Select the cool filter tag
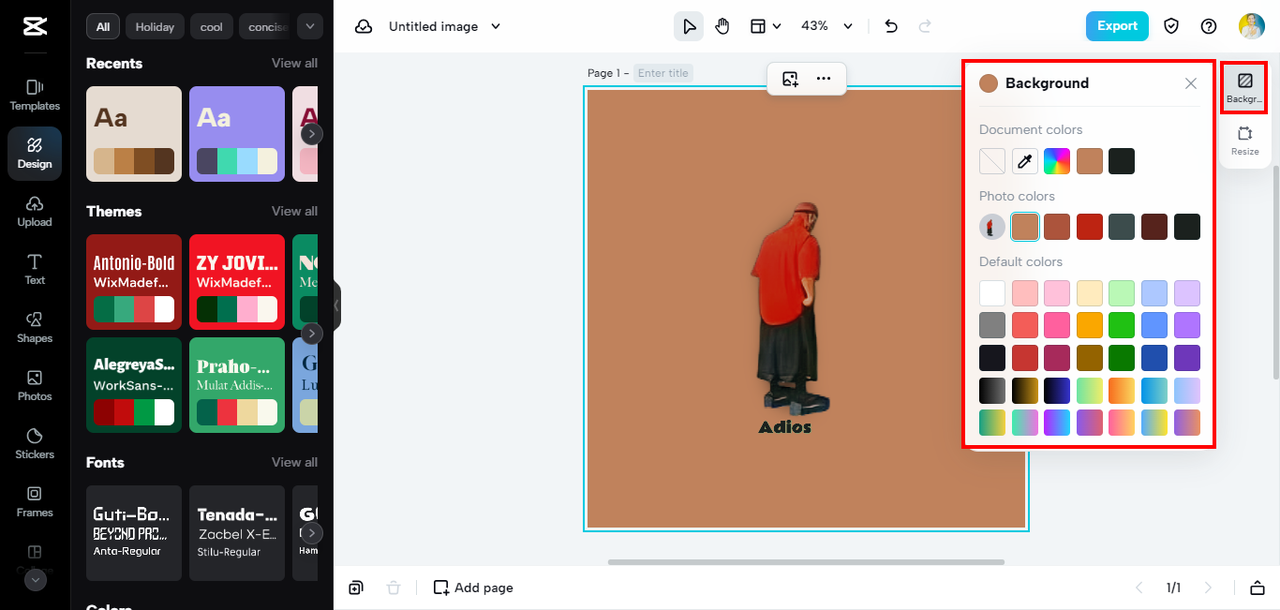 pyautogui.click(x=212, y=27)
